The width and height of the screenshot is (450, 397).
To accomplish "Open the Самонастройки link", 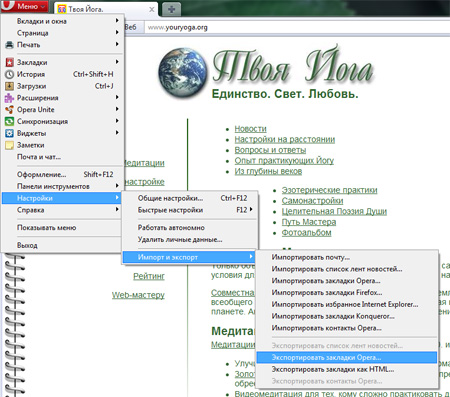I will pyautogui.click(x=312, y=201).
